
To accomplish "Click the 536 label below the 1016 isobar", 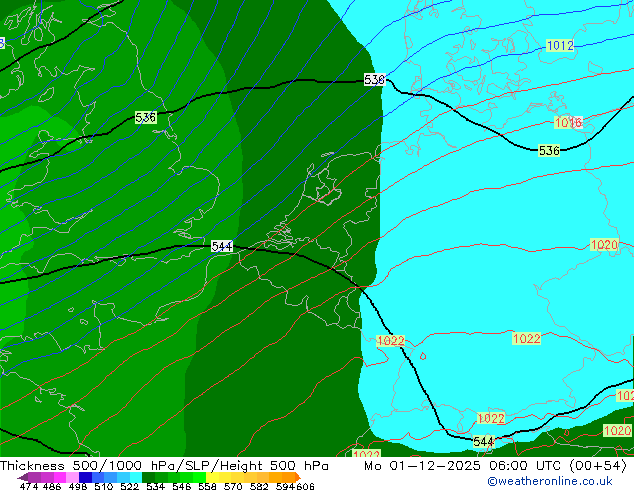I will click(x=549, y=150).
